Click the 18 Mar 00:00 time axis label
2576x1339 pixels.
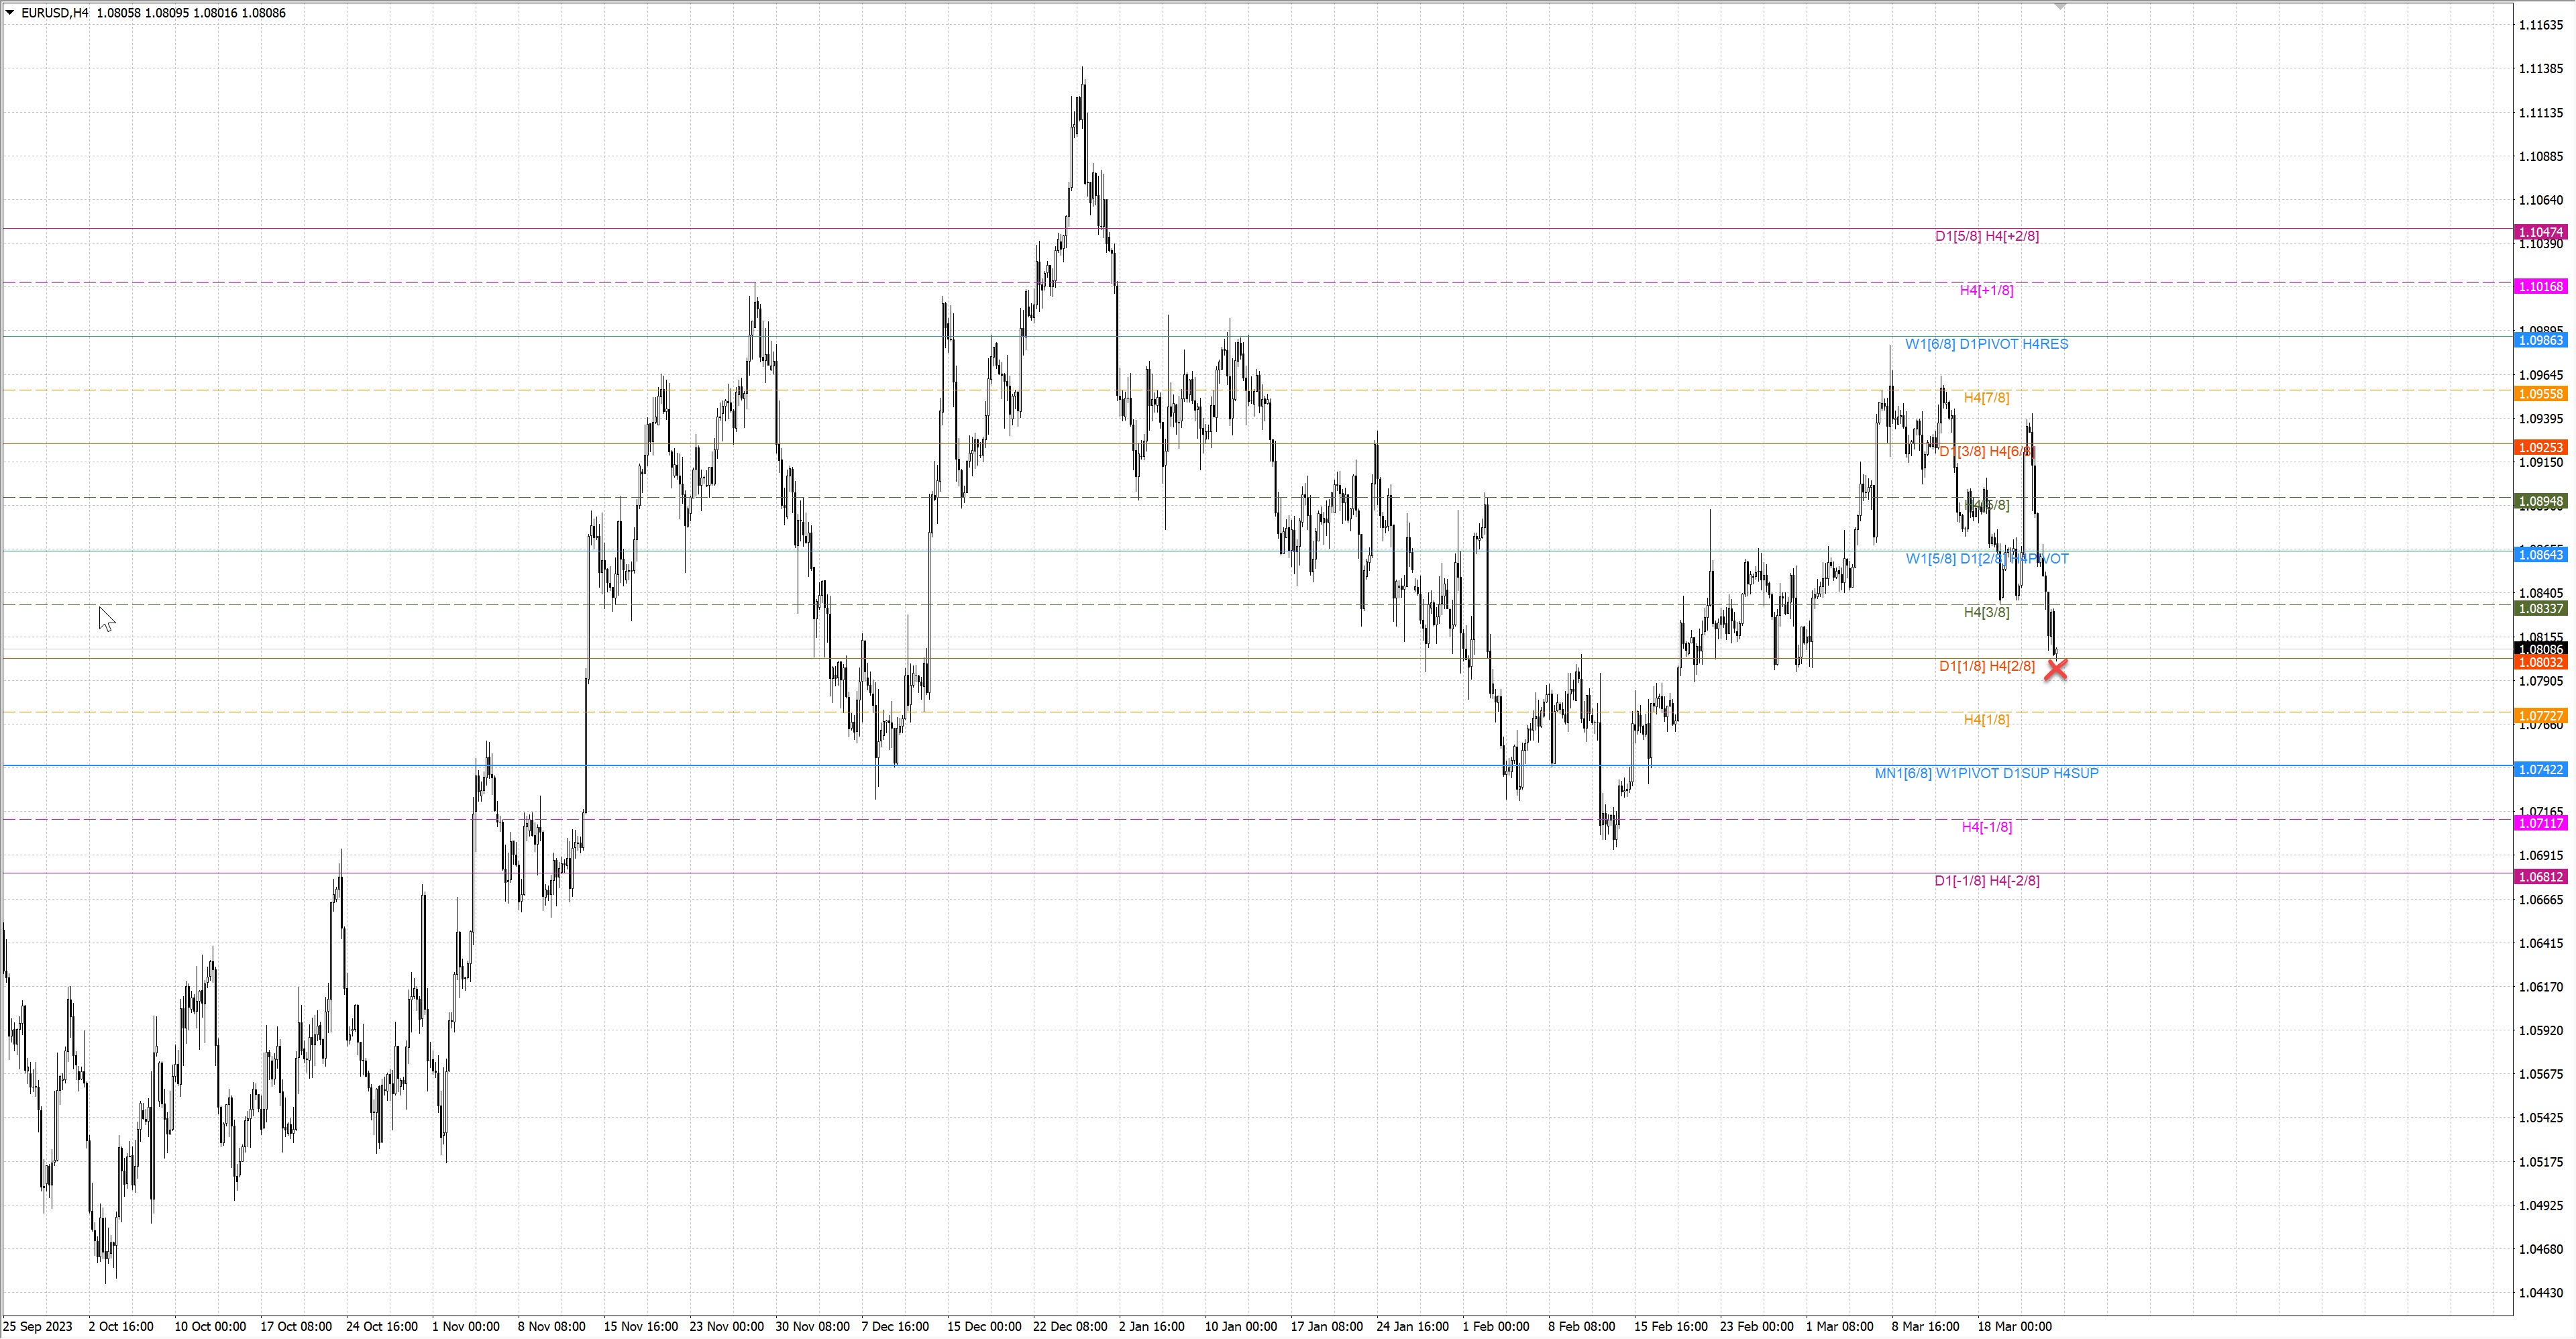tap(2014, 1326)
